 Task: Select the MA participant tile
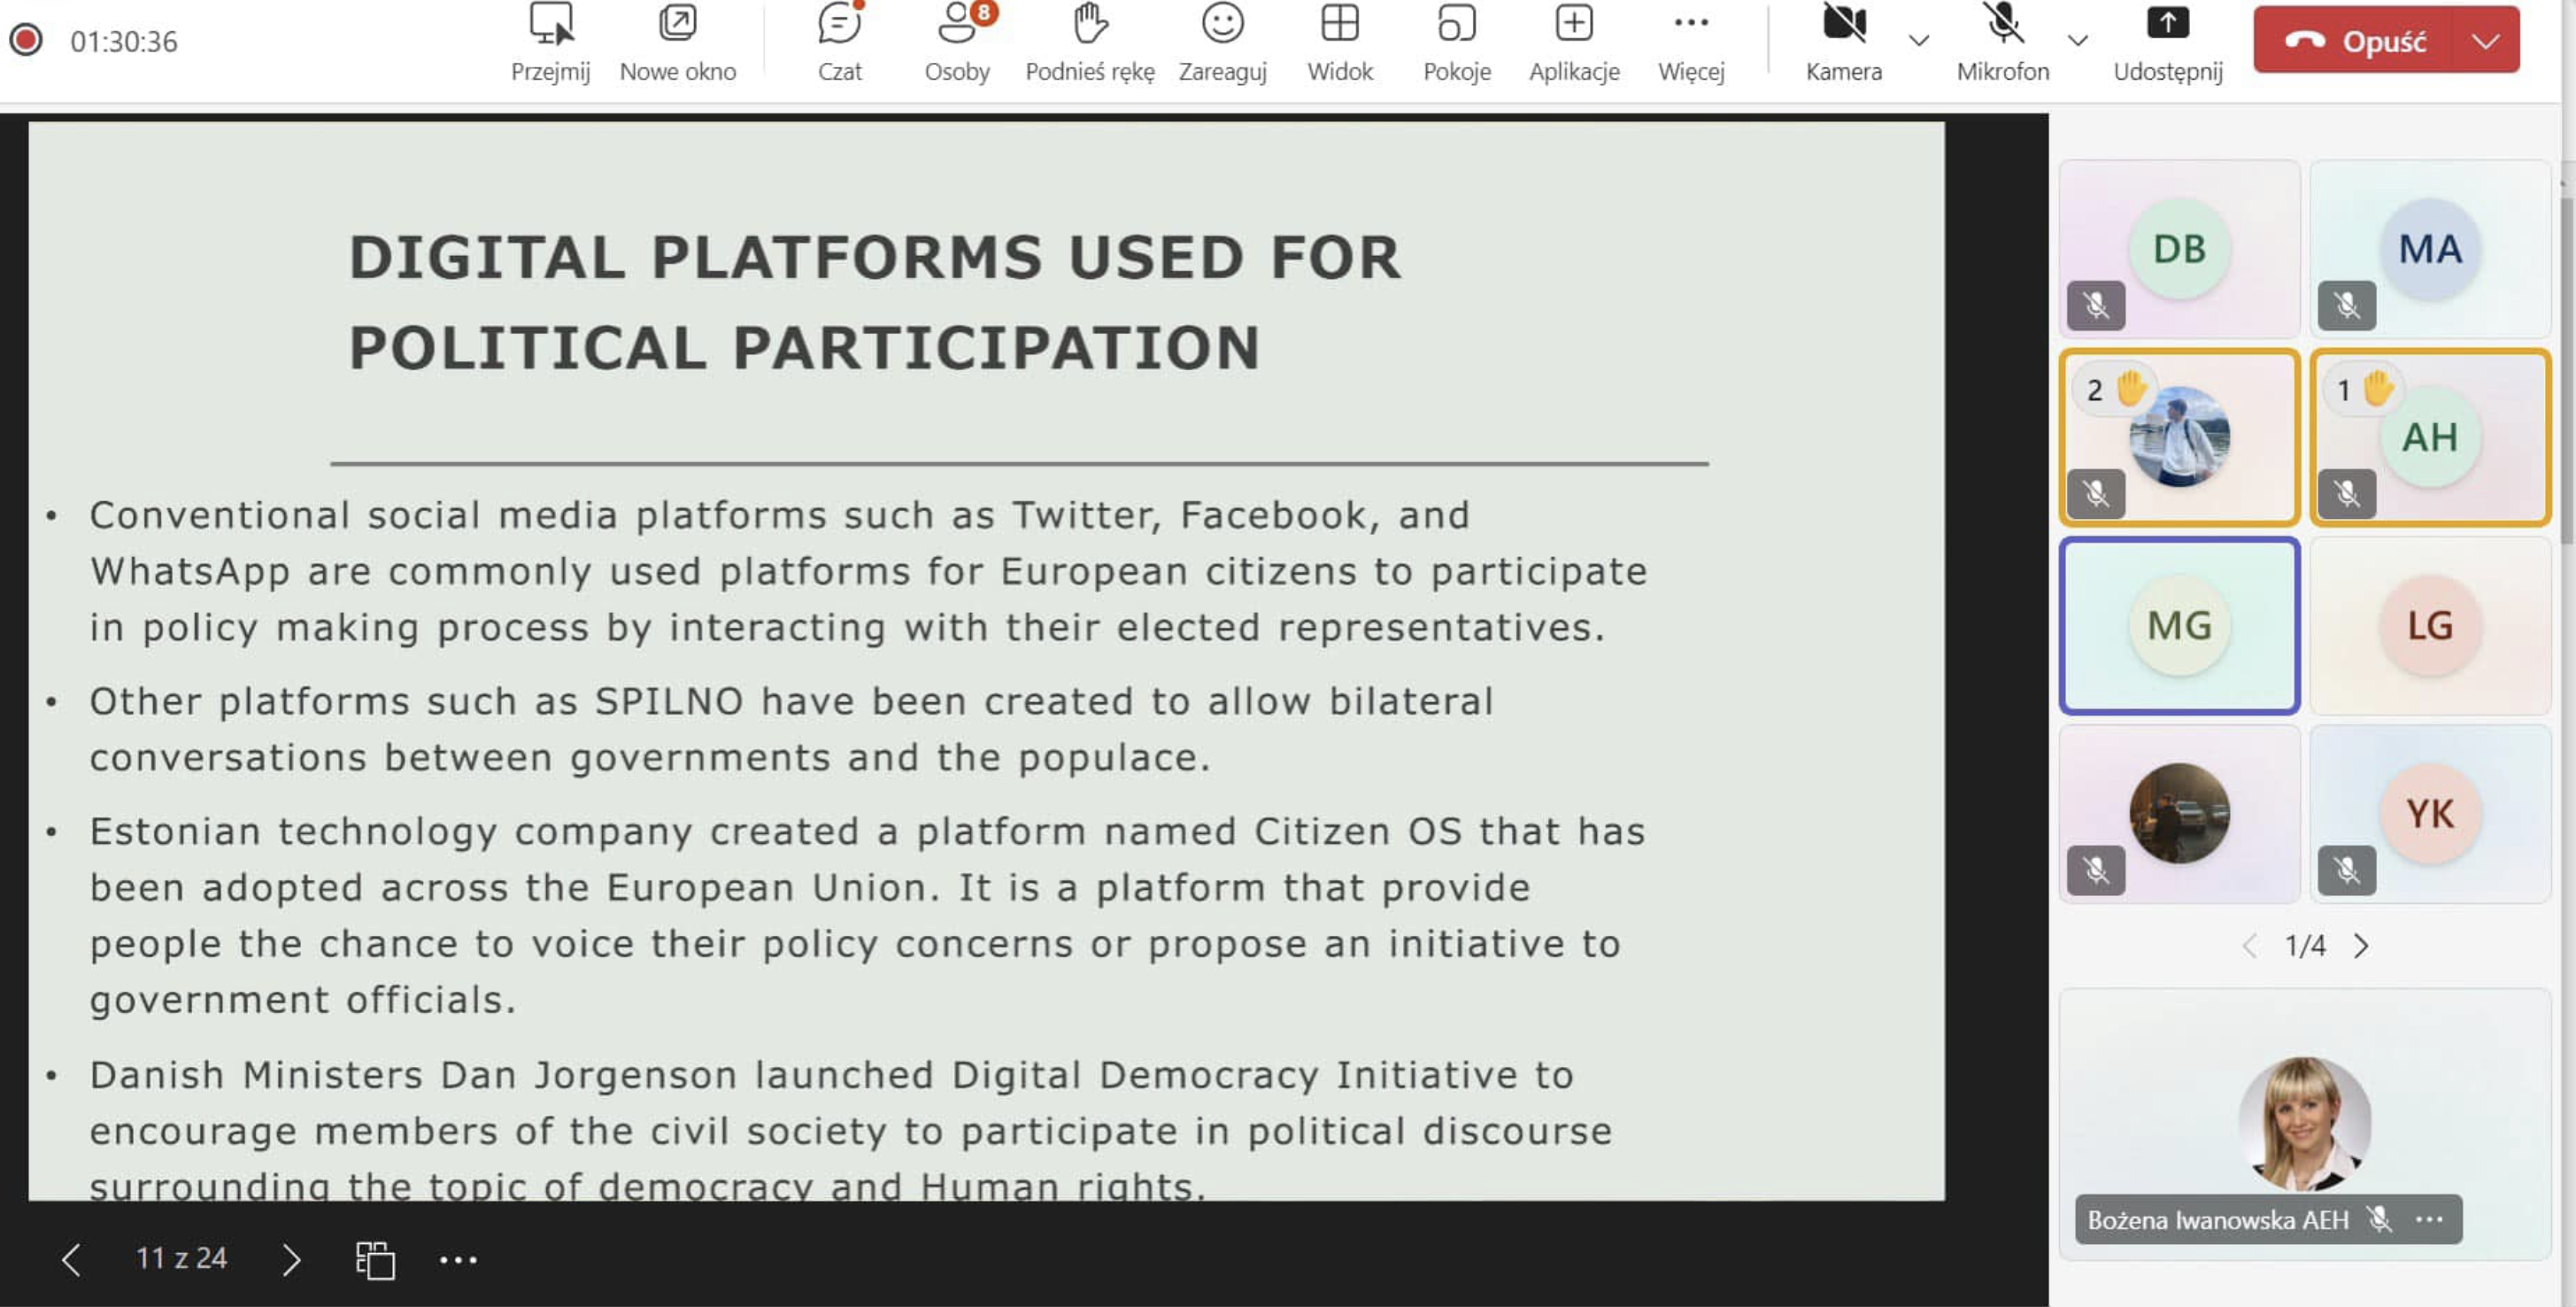(2430, 249)
